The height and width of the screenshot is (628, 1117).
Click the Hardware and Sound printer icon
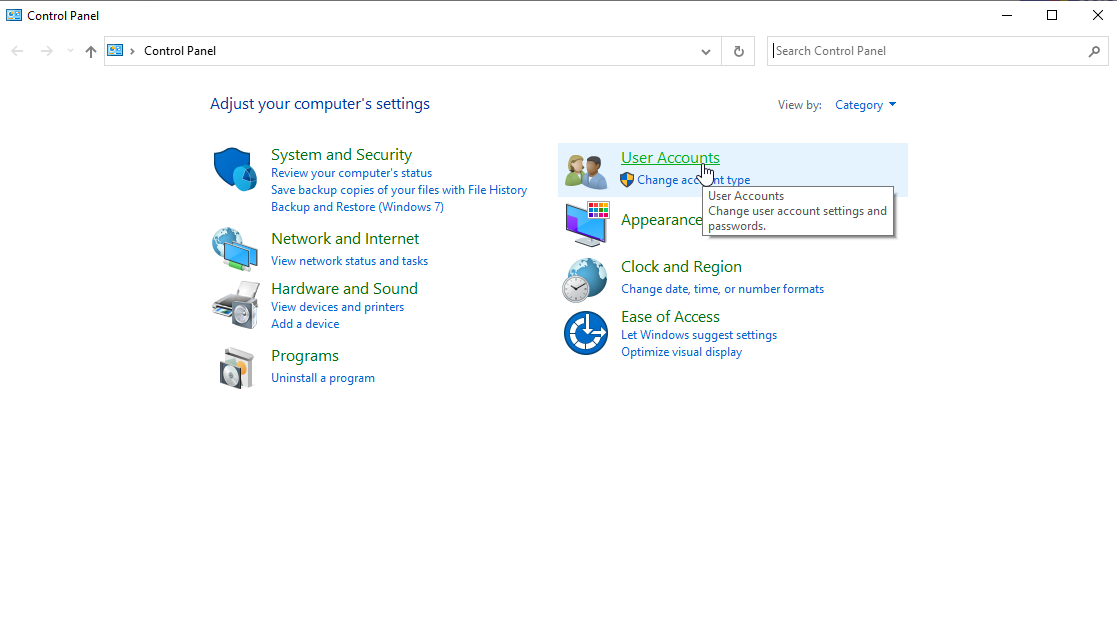click(236, 304)
